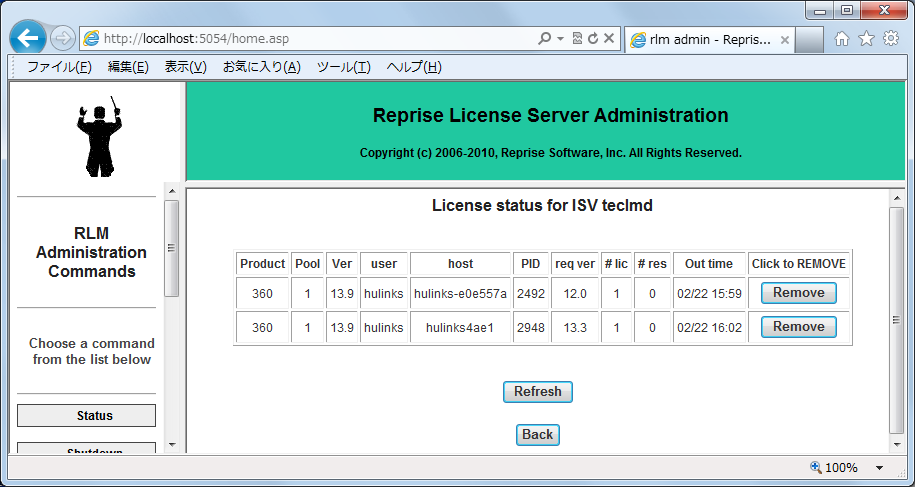Go to the browser Home icon
This screenshot has width=915, height=487.
(x=841, y=39)
